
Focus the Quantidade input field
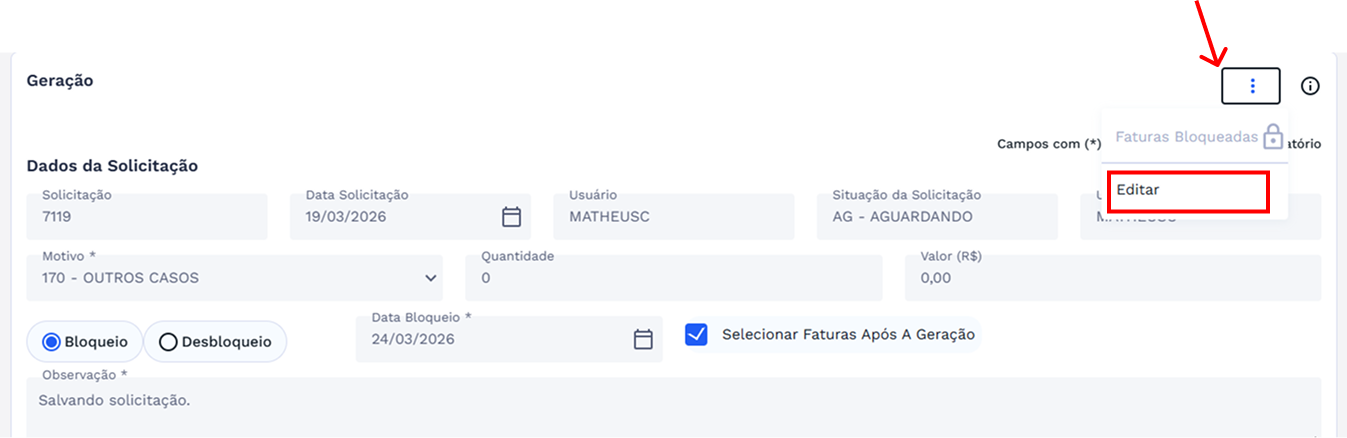coord(673,278)
